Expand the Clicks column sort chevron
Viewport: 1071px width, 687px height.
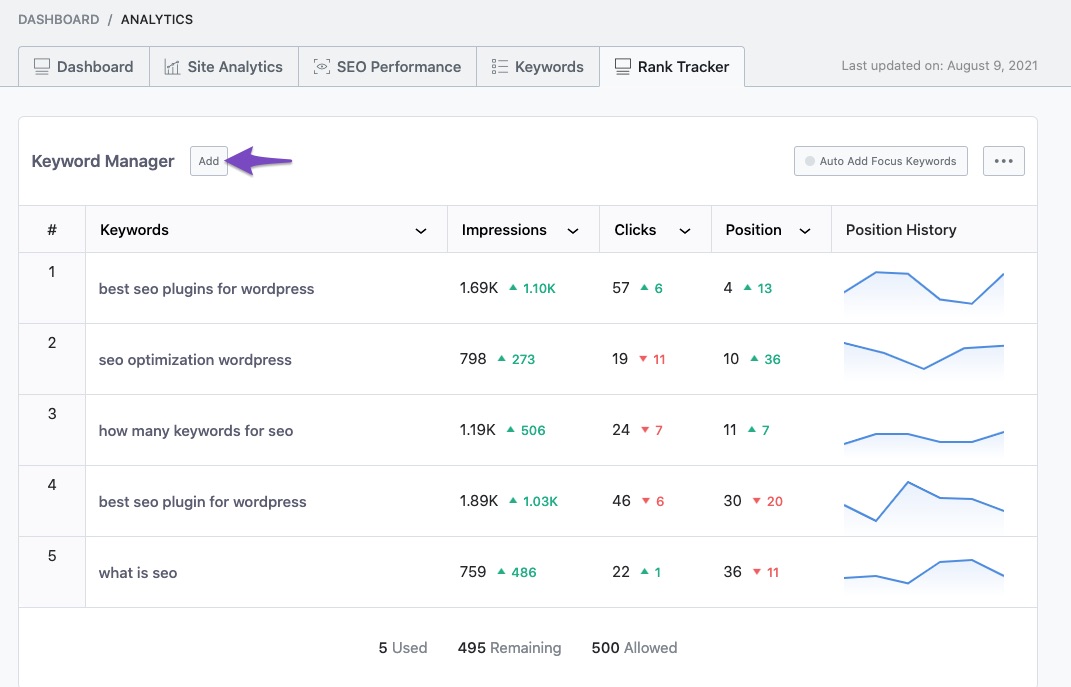coord(685,231)
